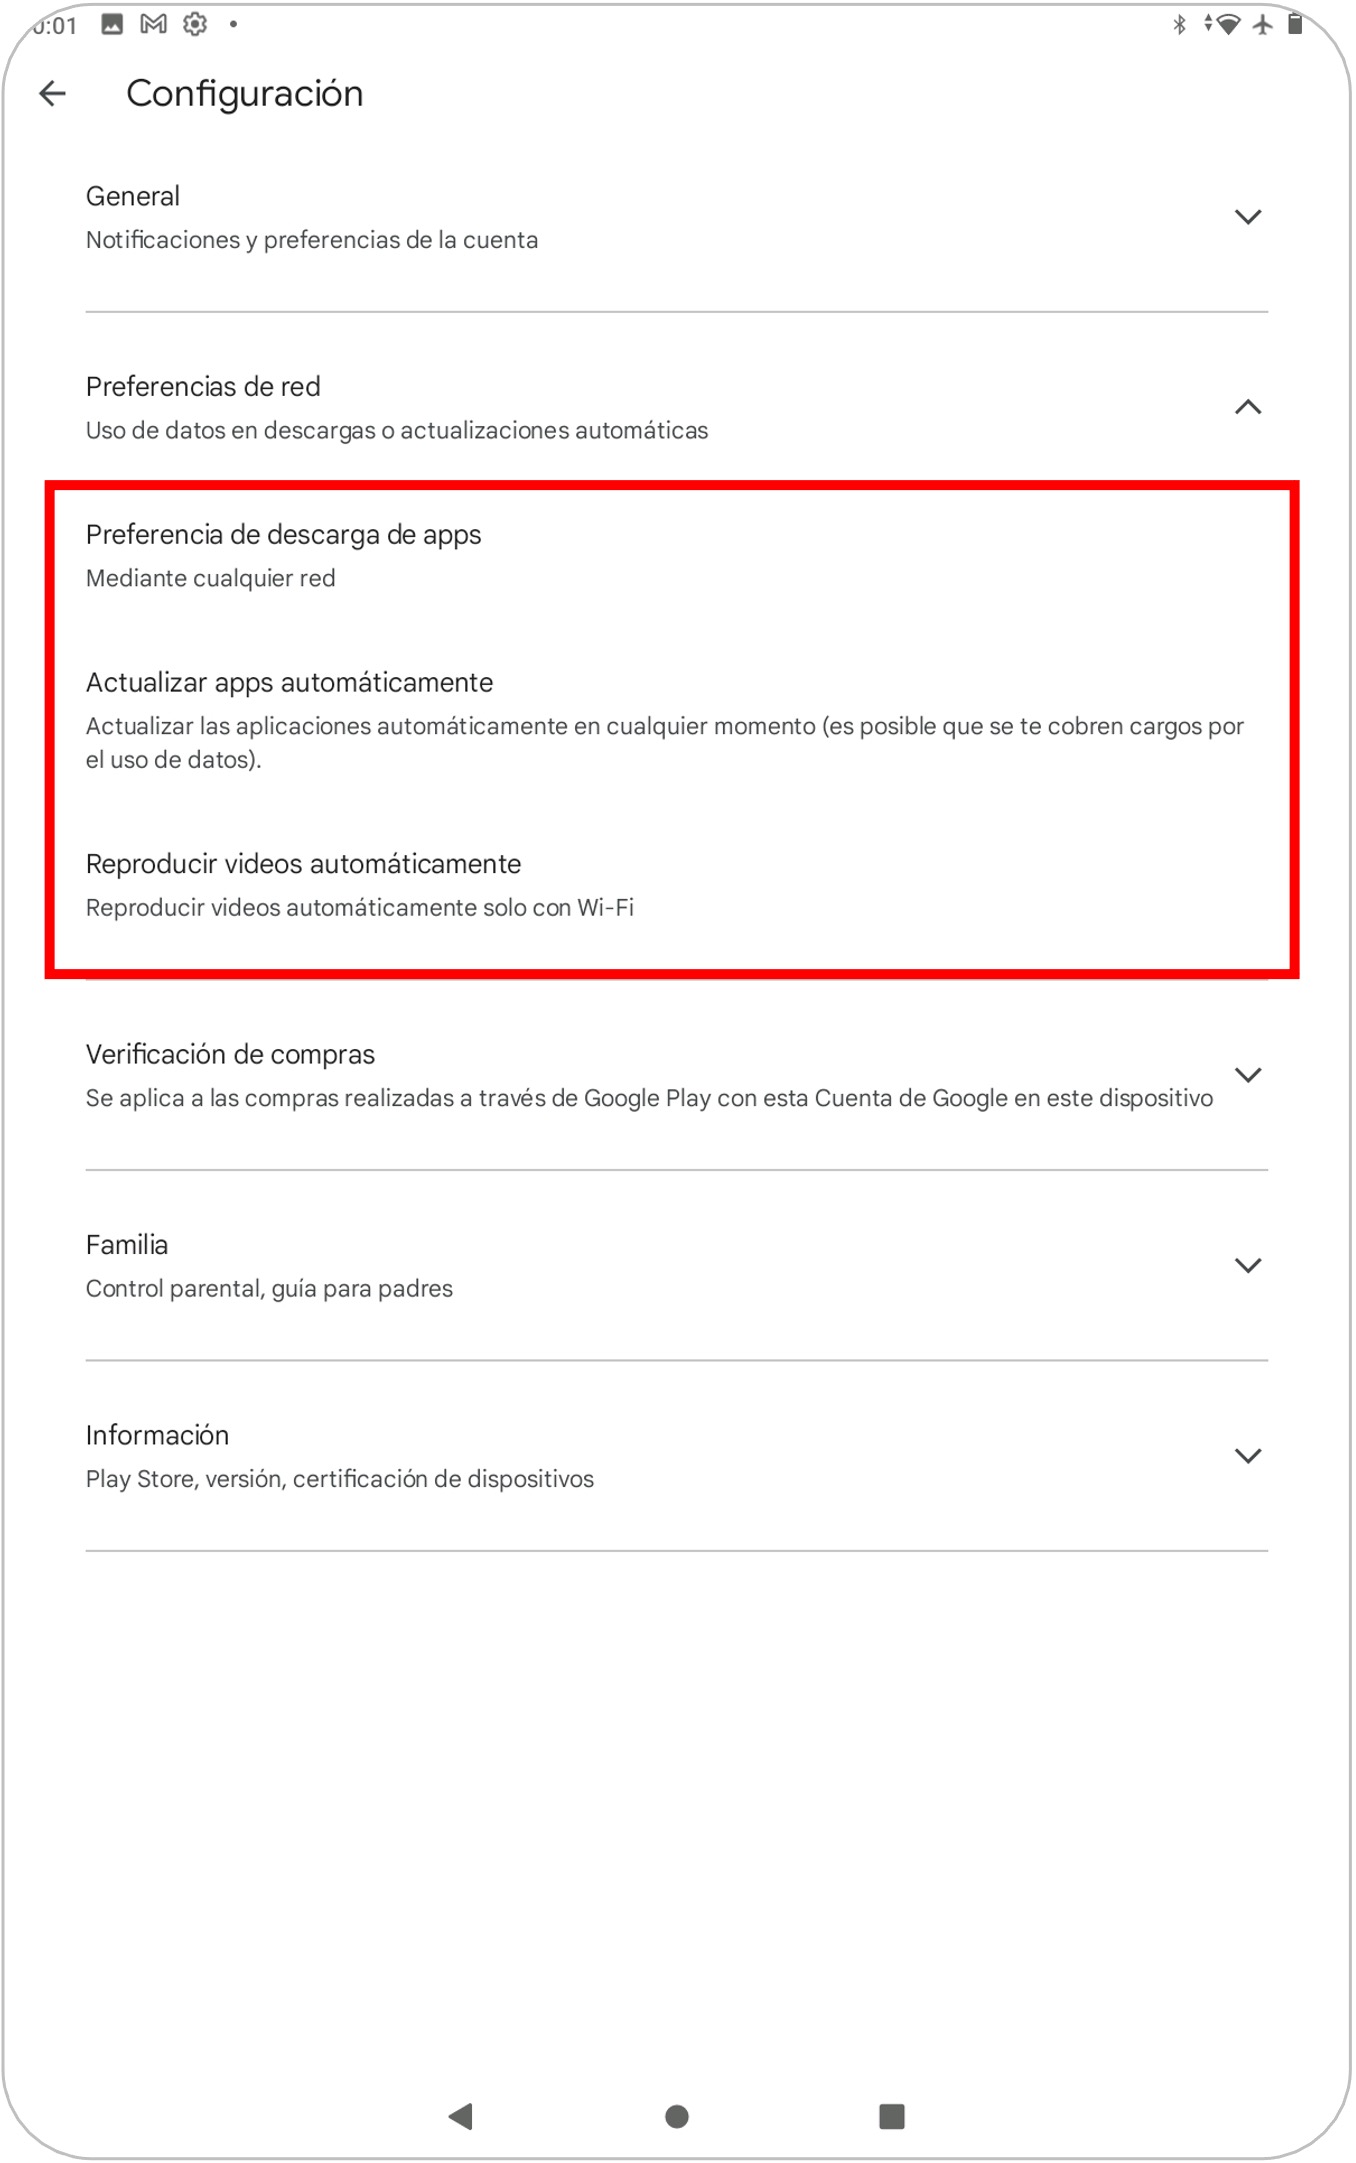
Task: Open Reproducir videos automáticamente setting
Action: coord(303,884)
